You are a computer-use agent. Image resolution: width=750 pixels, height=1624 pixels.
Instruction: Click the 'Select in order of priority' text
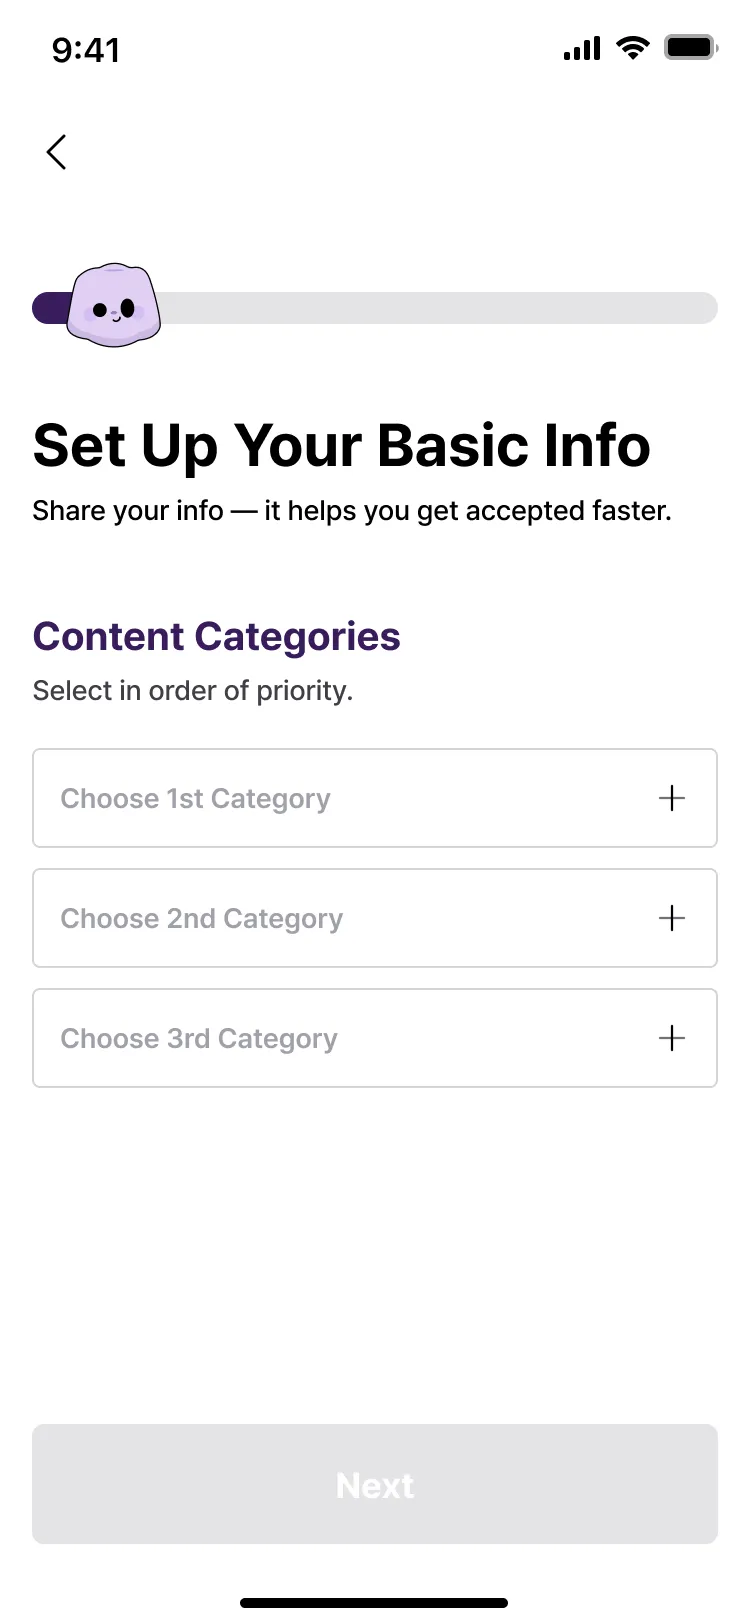click(193, 691)
